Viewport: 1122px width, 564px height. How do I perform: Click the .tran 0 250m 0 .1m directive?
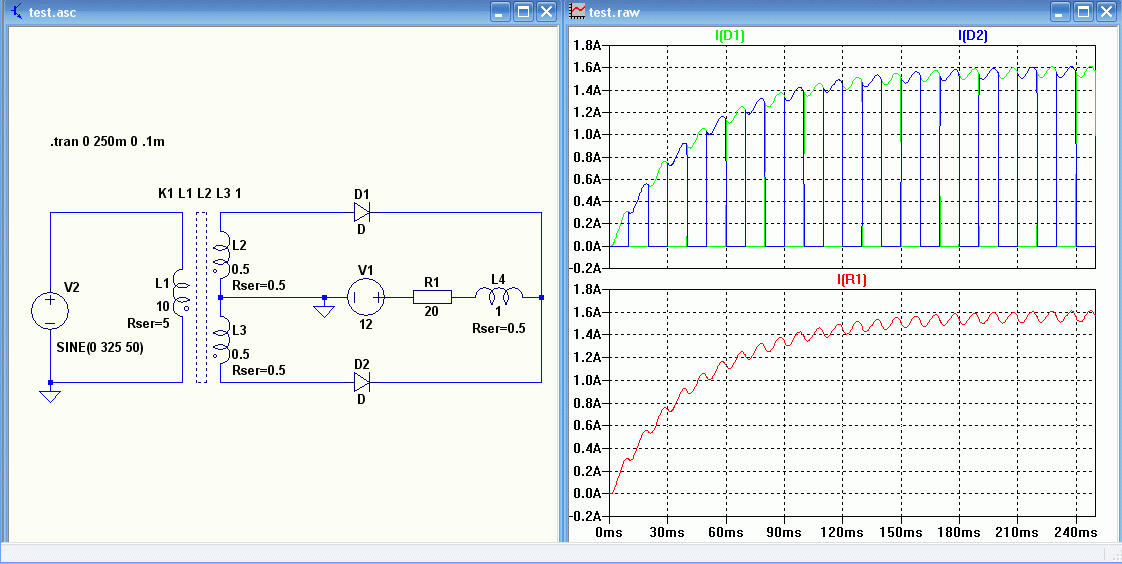click(x=108, y=142)
